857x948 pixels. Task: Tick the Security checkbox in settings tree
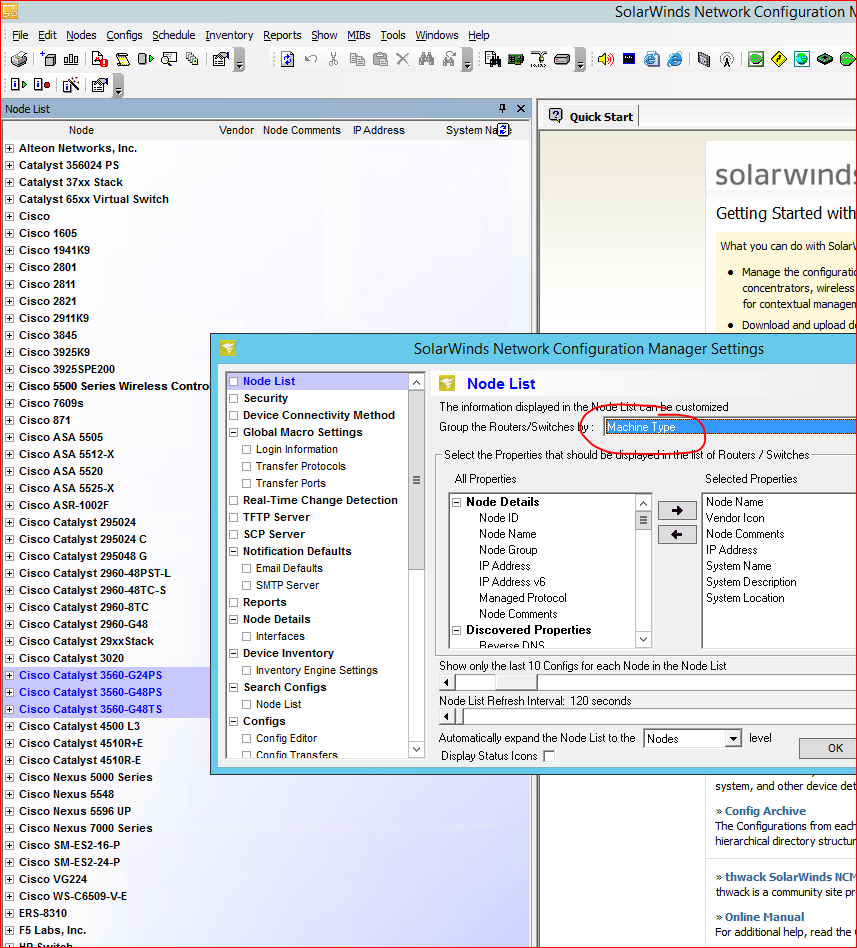(234, 398)
